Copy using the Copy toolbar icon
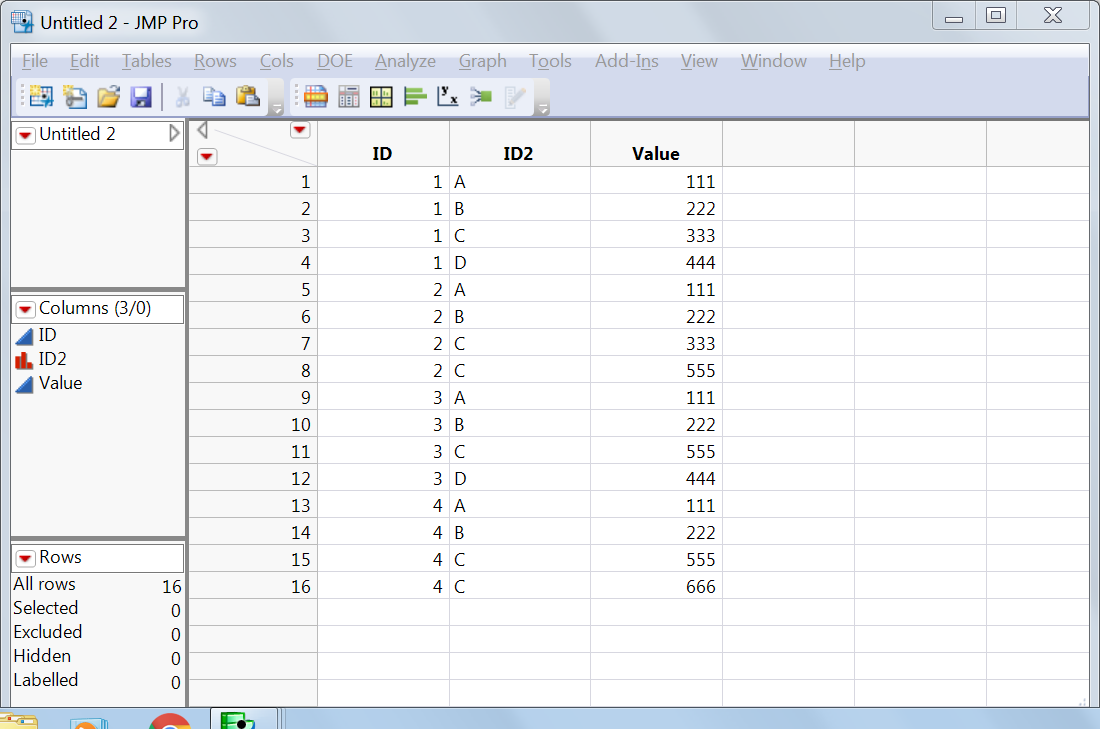 click(214, 96)
